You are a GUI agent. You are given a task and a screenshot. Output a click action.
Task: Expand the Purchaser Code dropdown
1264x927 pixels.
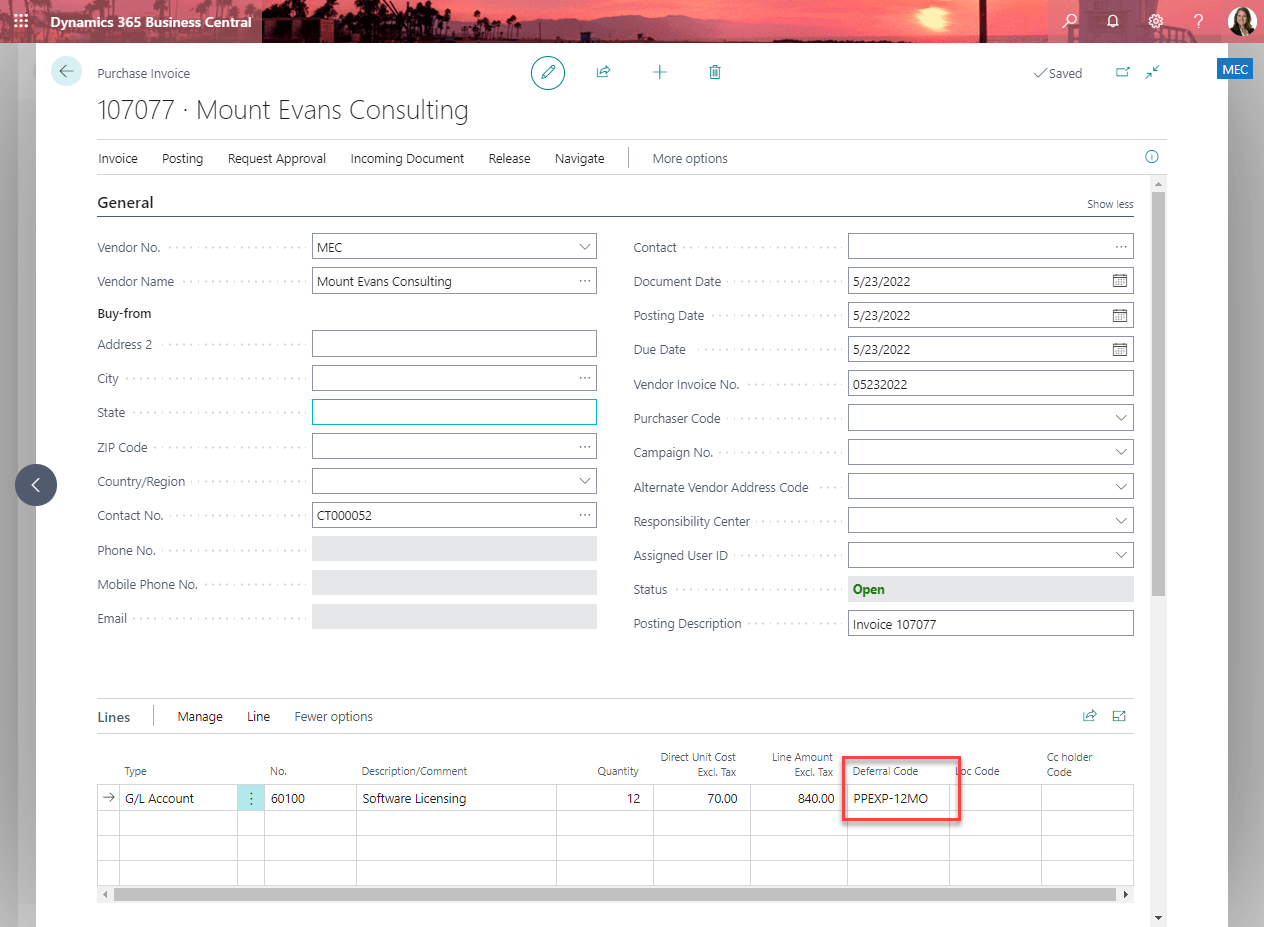pos(1121,418)
